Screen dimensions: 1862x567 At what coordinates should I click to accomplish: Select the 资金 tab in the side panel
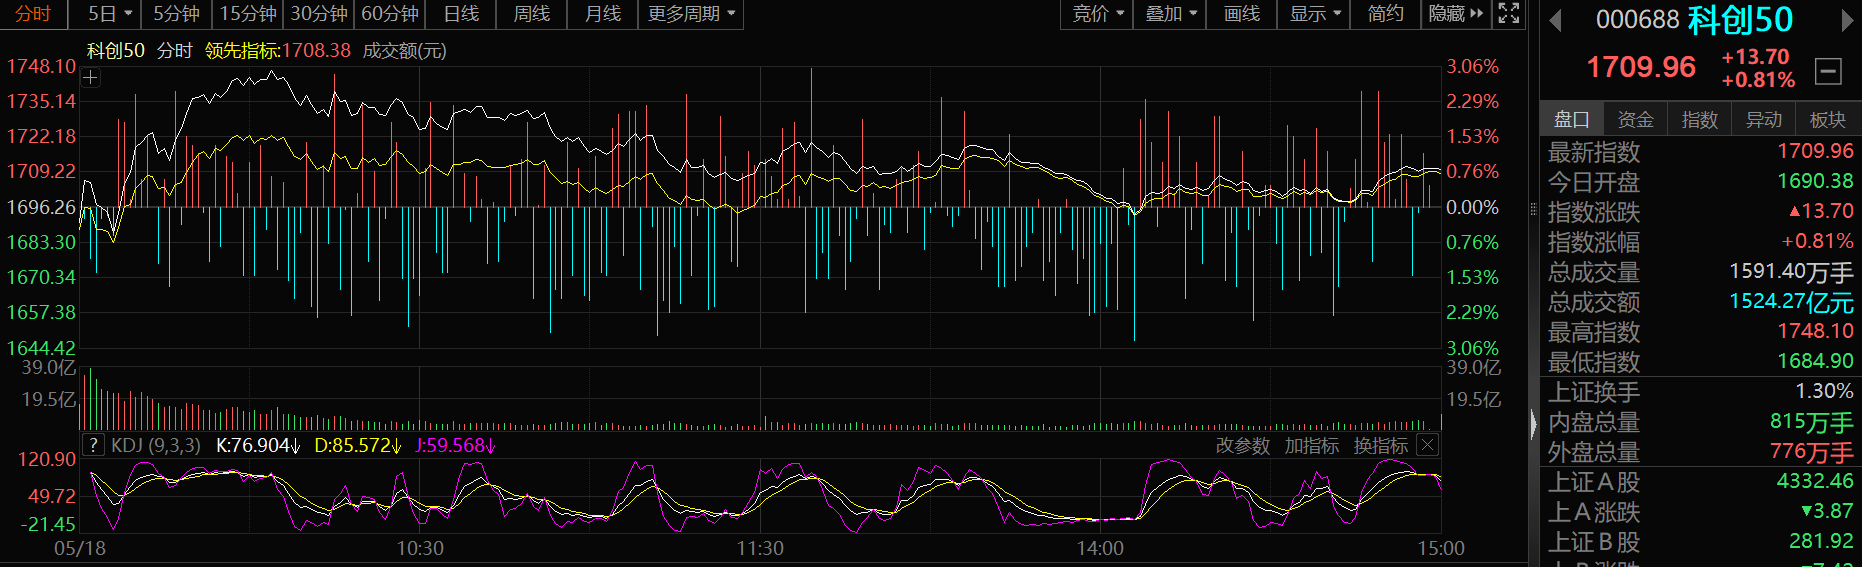coord(1635,119)
